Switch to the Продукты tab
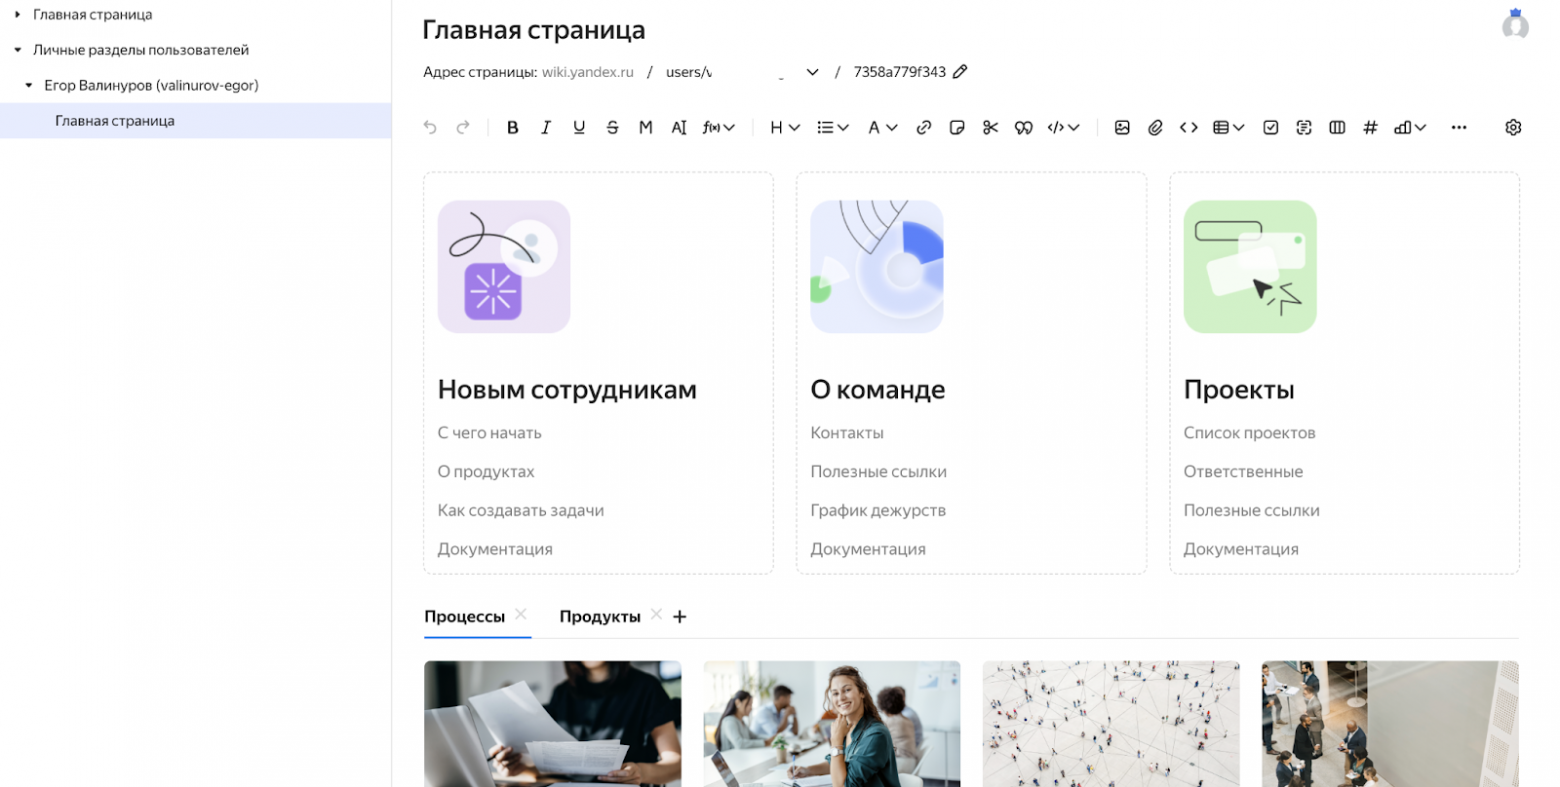 tap(599, 616)
